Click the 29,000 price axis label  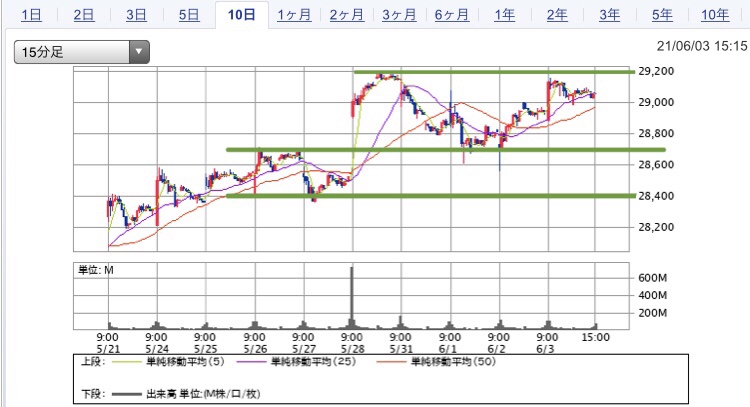(x=656, y=102)
